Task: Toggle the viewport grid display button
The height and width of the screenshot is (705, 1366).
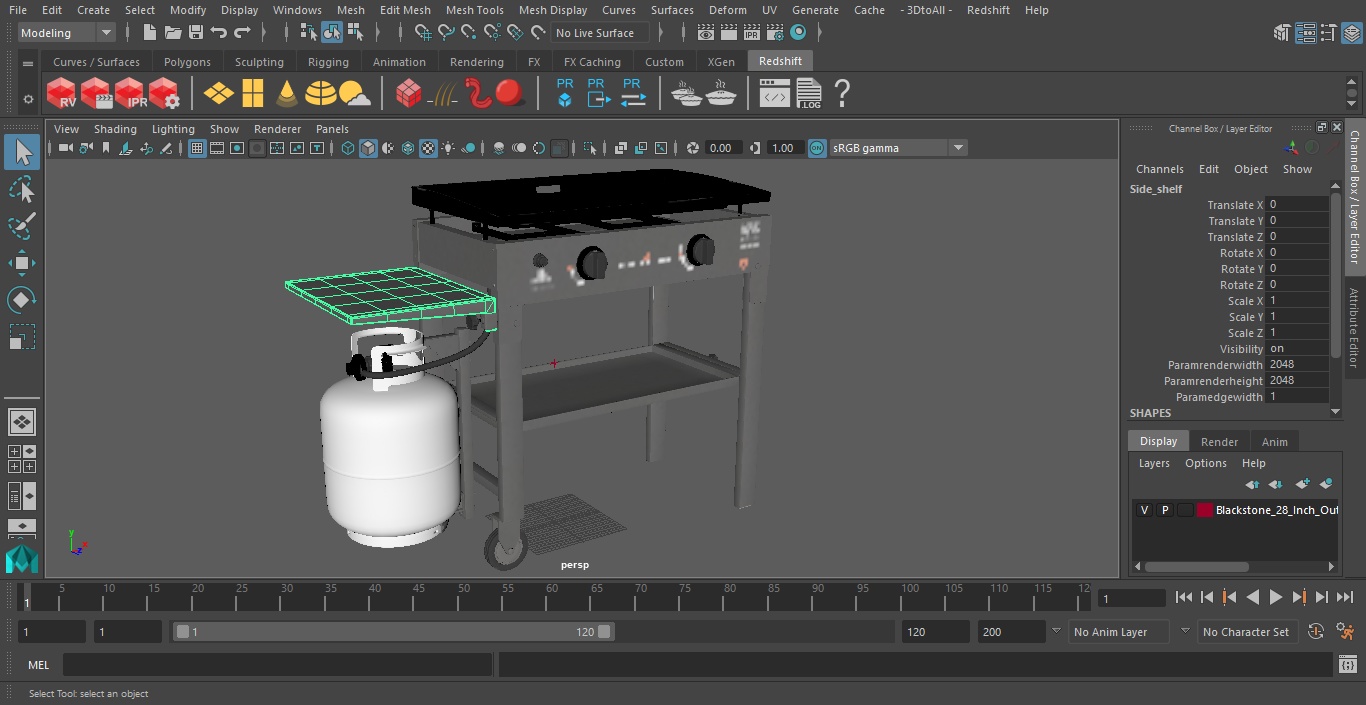Action: click(197, 148)
